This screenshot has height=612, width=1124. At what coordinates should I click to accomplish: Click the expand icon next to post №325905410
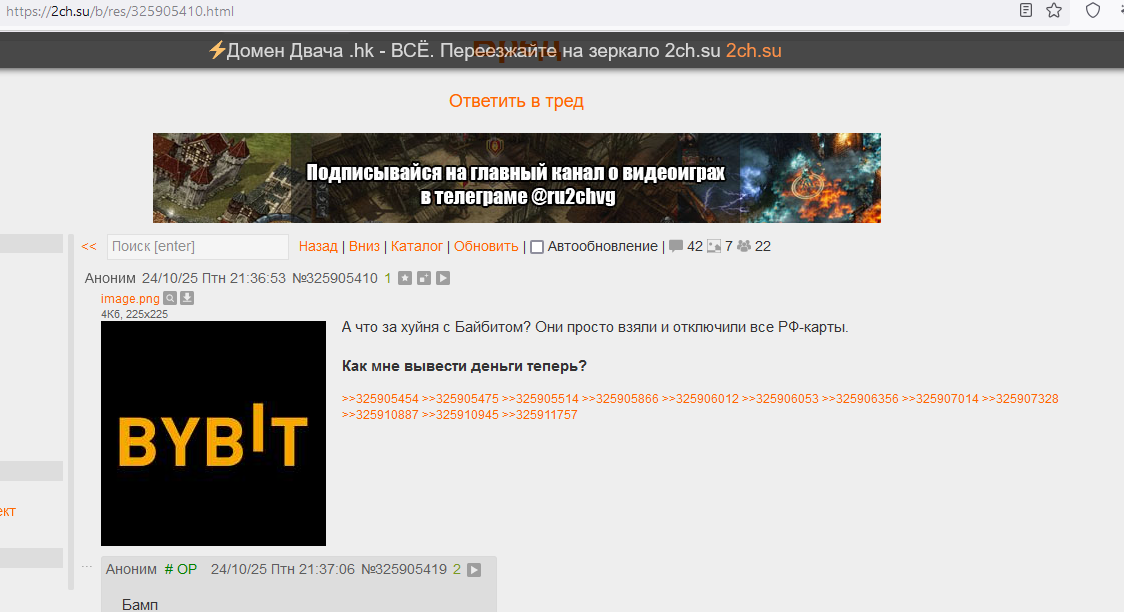424,278
